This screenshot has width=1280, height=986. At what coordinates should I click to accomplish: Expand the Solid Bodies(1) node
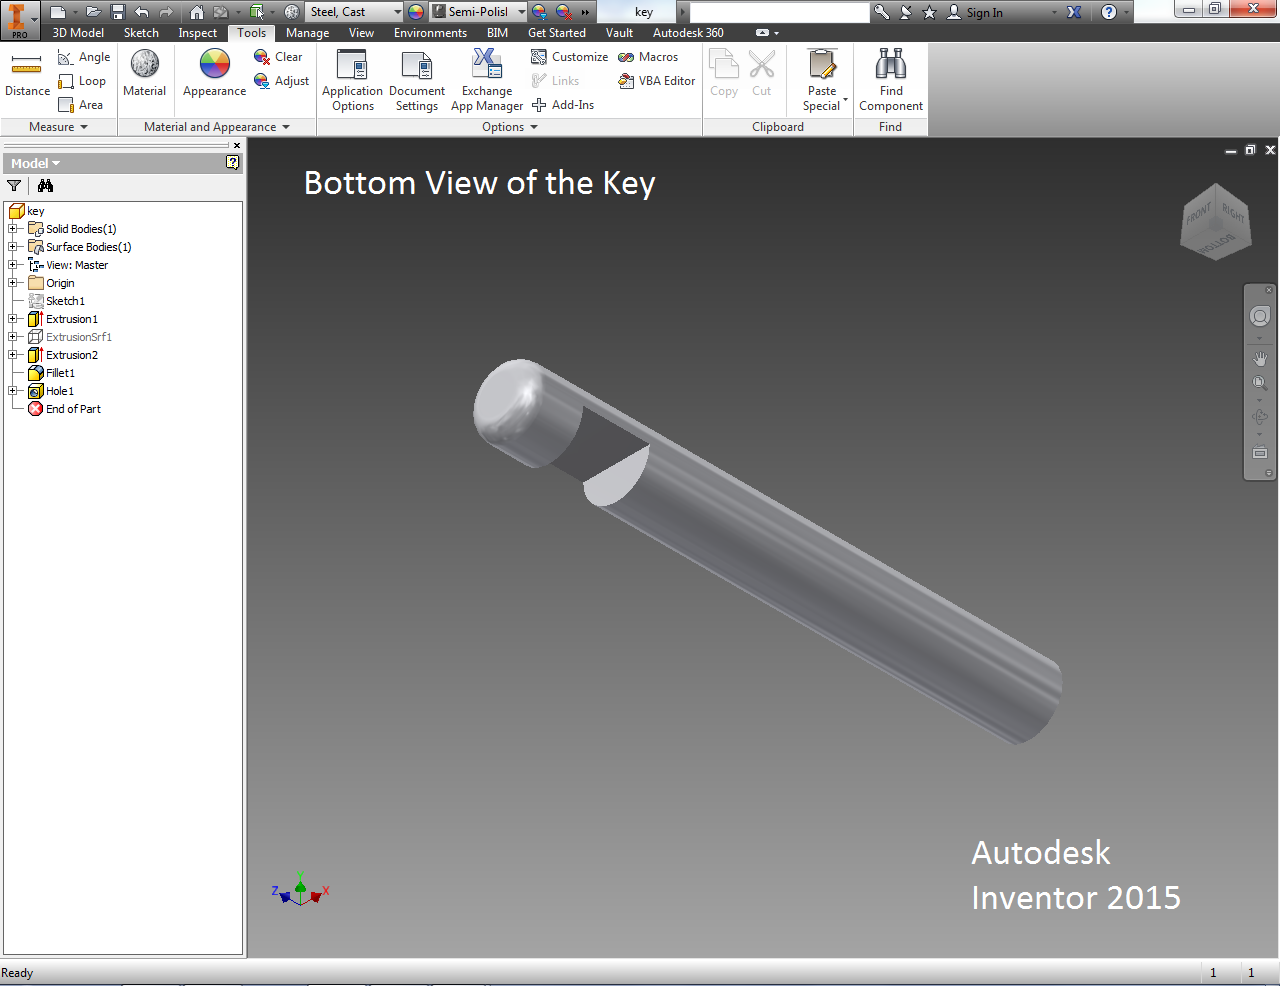13,229
